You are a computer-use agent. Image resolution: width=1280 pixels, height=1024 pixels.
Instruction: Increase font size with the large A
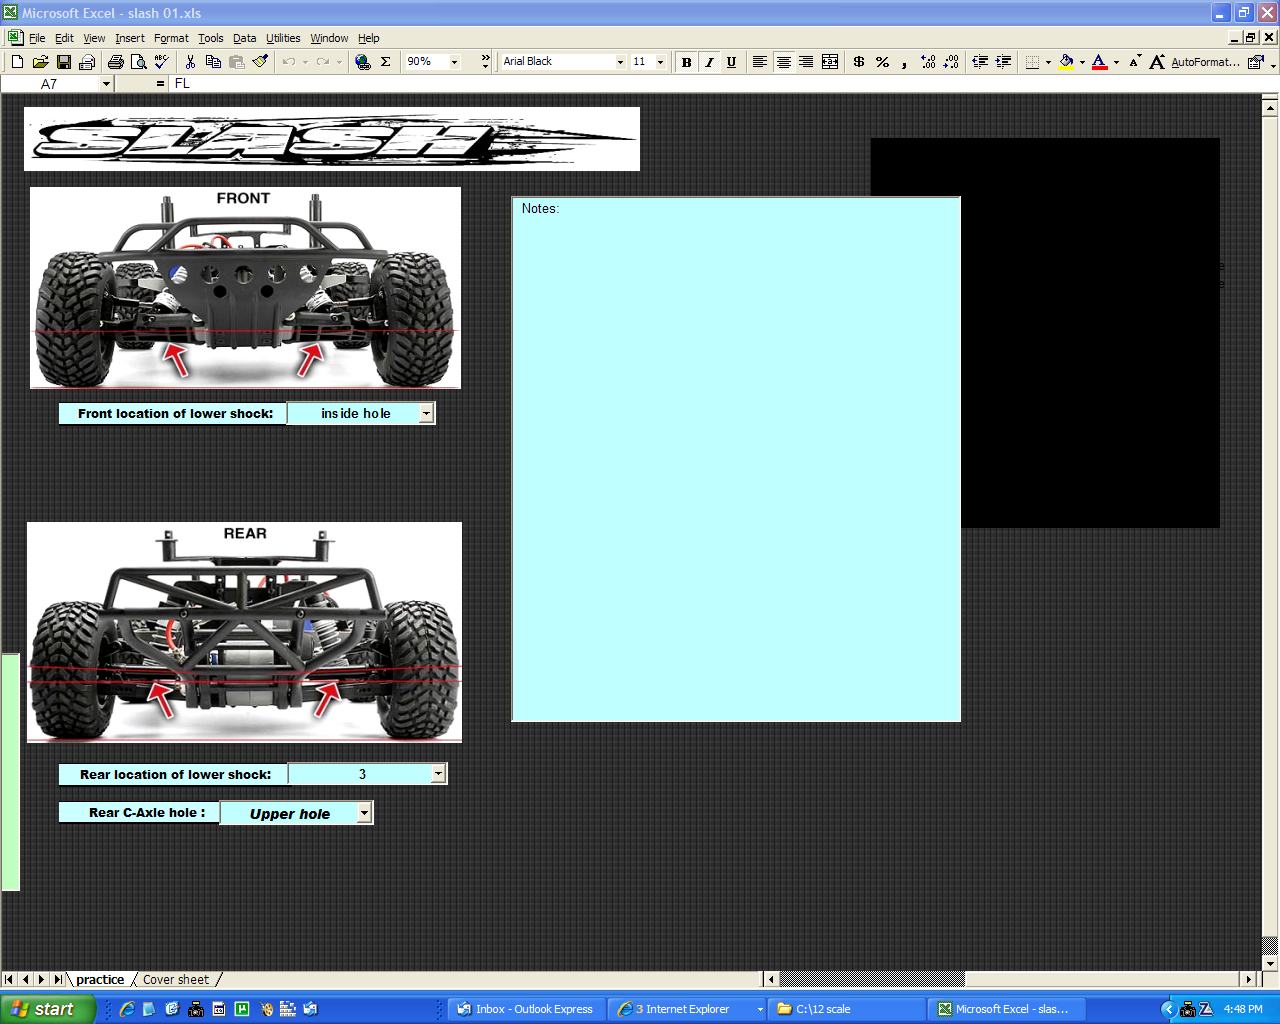click(x=1157, y=62)
